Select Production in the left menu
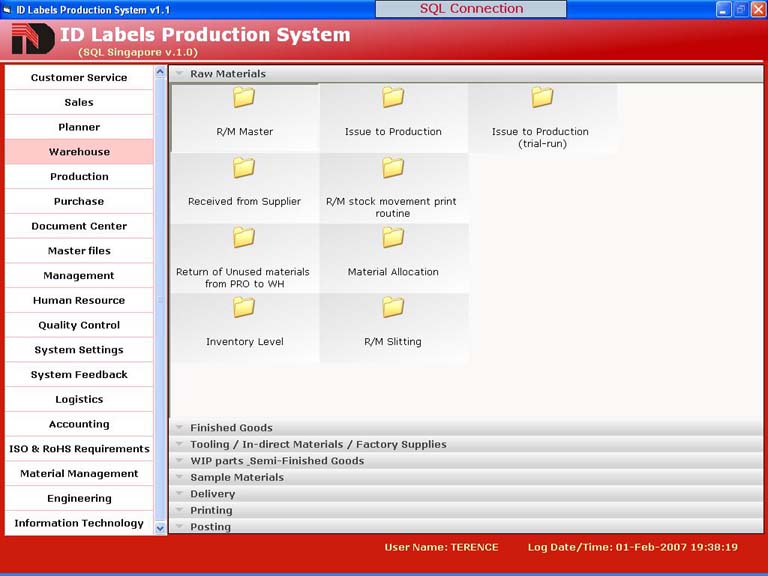768x576 pixels. (79, 177)
